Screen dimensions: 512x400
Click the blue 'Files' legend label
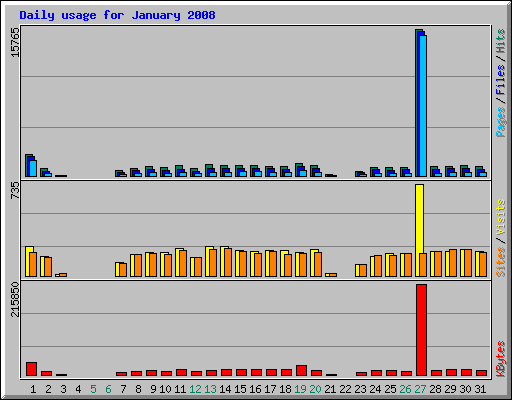[x=501, y=79]
